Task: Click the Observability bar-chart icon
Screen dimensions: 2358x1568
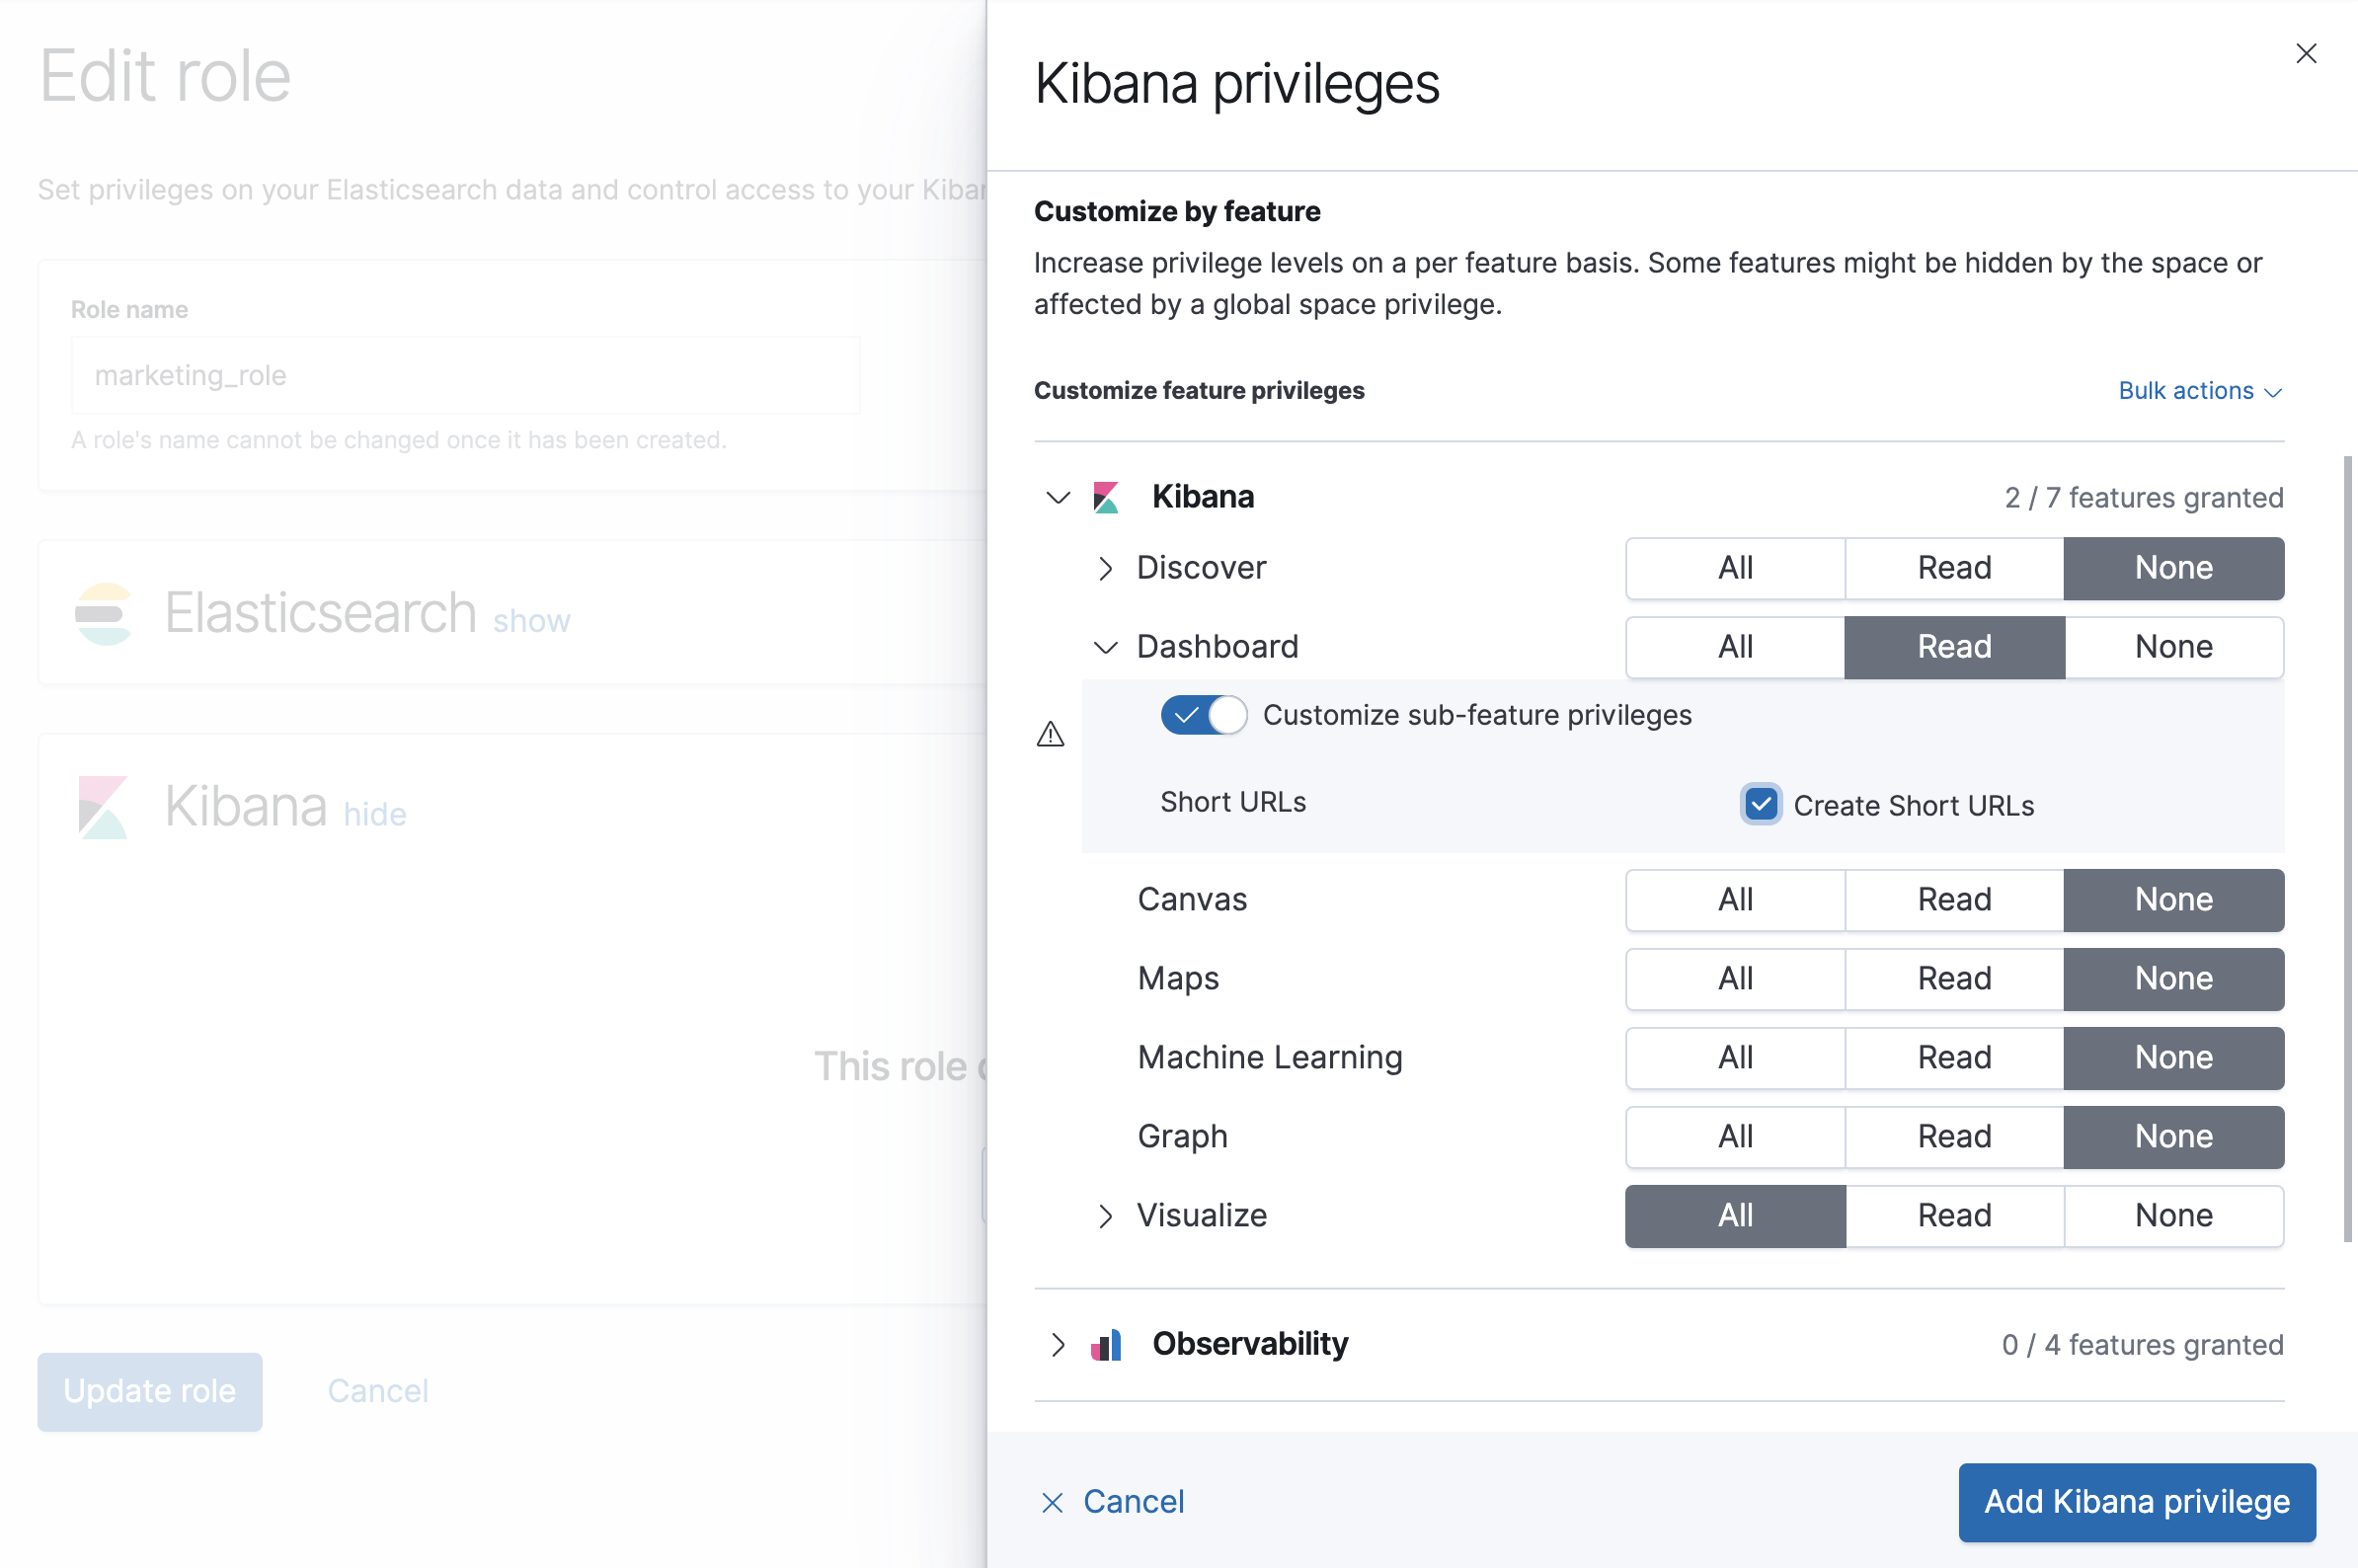Action: pos(1107,1345)
